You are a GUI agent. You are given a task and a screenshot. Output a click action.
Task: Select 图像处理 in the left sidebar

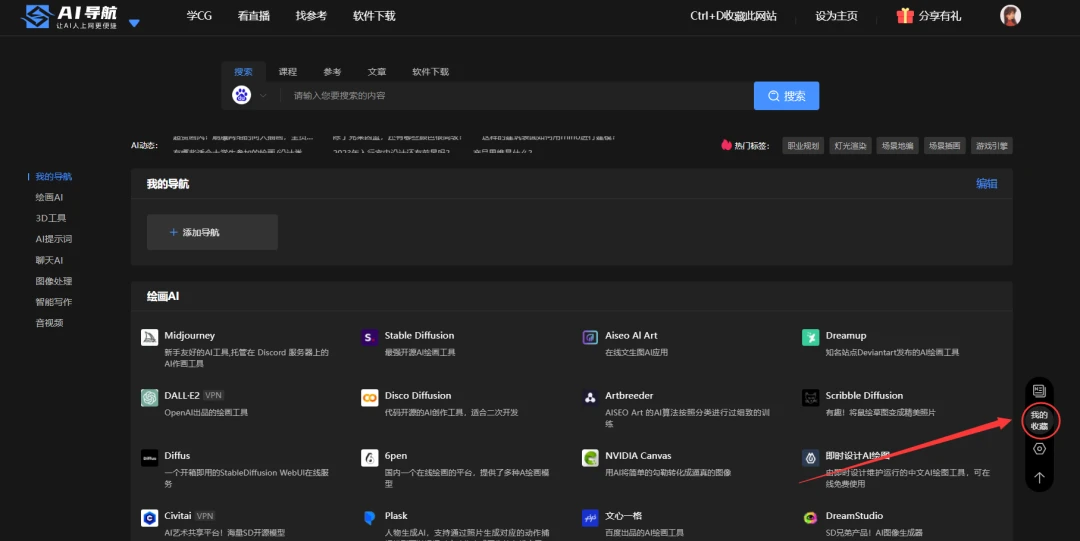click(54, 281)
